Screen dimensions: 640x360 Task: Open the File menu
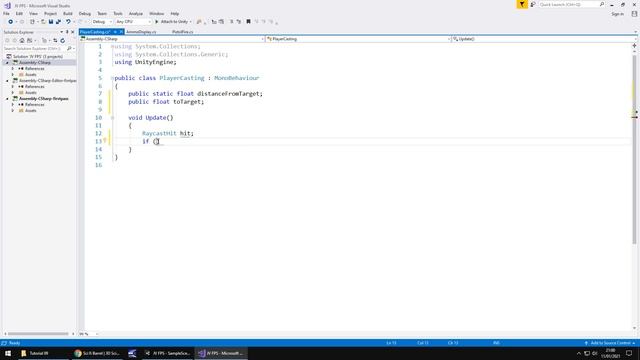pos(6,14)
